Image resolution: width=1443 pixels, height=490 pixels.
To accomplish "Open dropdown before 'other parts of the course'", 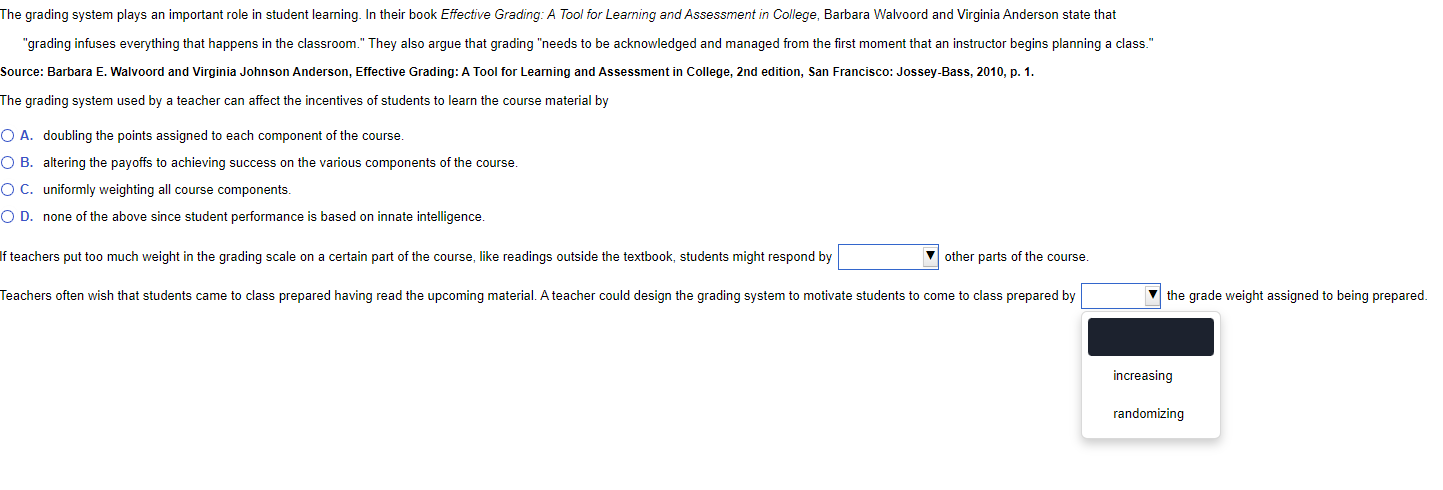I will [888, 257].
